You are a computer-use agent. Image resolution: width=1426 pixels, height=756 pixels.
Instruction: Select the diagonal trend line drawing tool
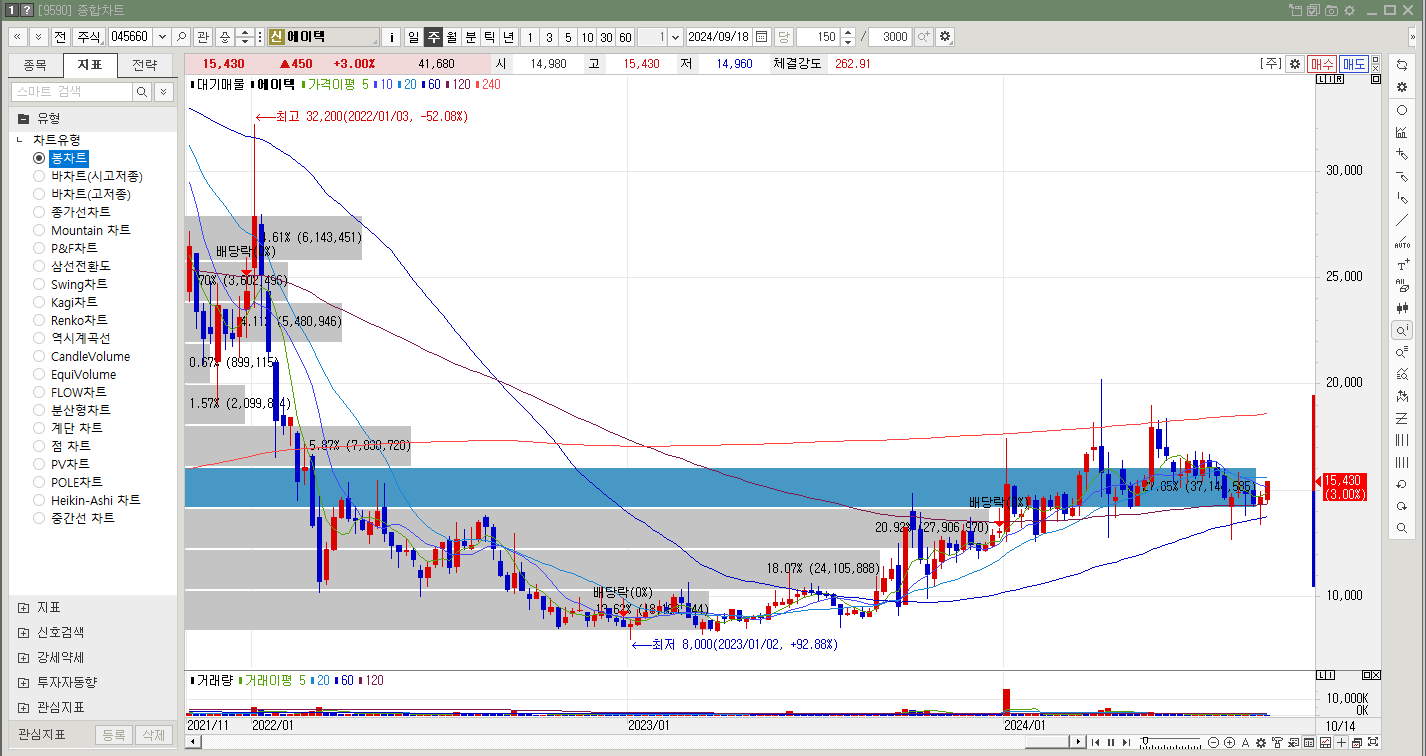(x=1402, y=220)
